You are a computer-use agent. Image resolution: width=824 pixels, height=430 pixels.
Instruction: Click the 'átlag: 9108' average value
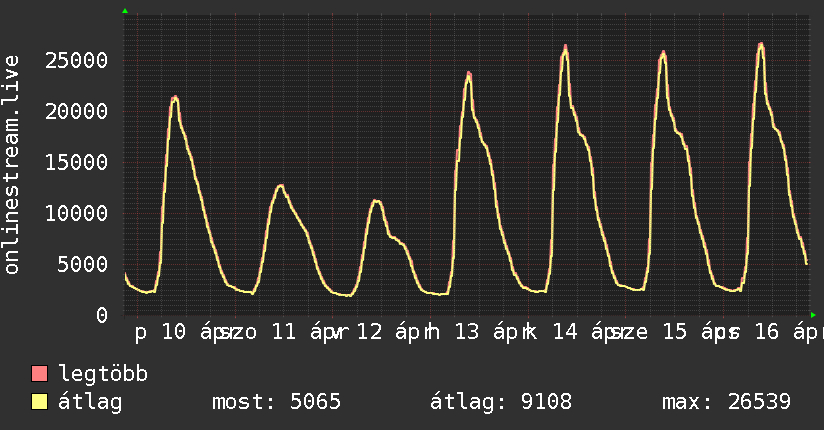pyautogui.click(x=501, y=402)
